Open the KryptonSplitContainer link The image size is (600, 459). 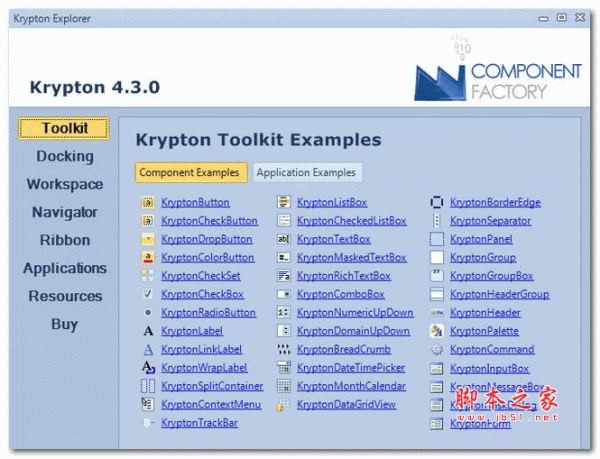coord(212,386)
